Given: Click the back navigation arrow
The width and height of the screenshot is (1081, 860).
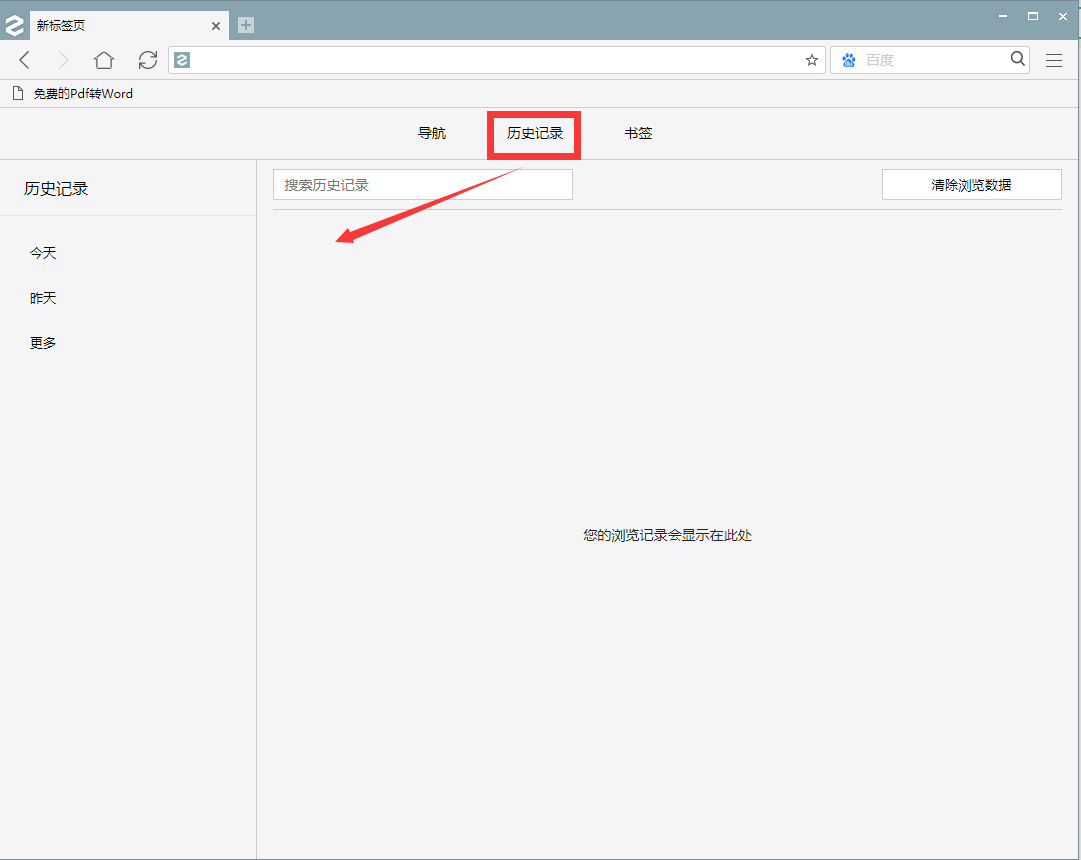Looking at the screenshot, I should coord(24,60).
